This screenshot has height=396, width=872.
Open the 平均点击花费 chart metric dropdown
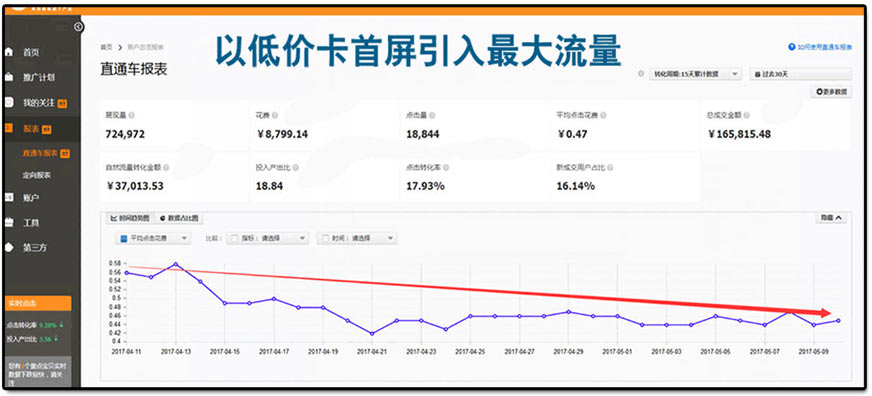[x=153, y=238]
